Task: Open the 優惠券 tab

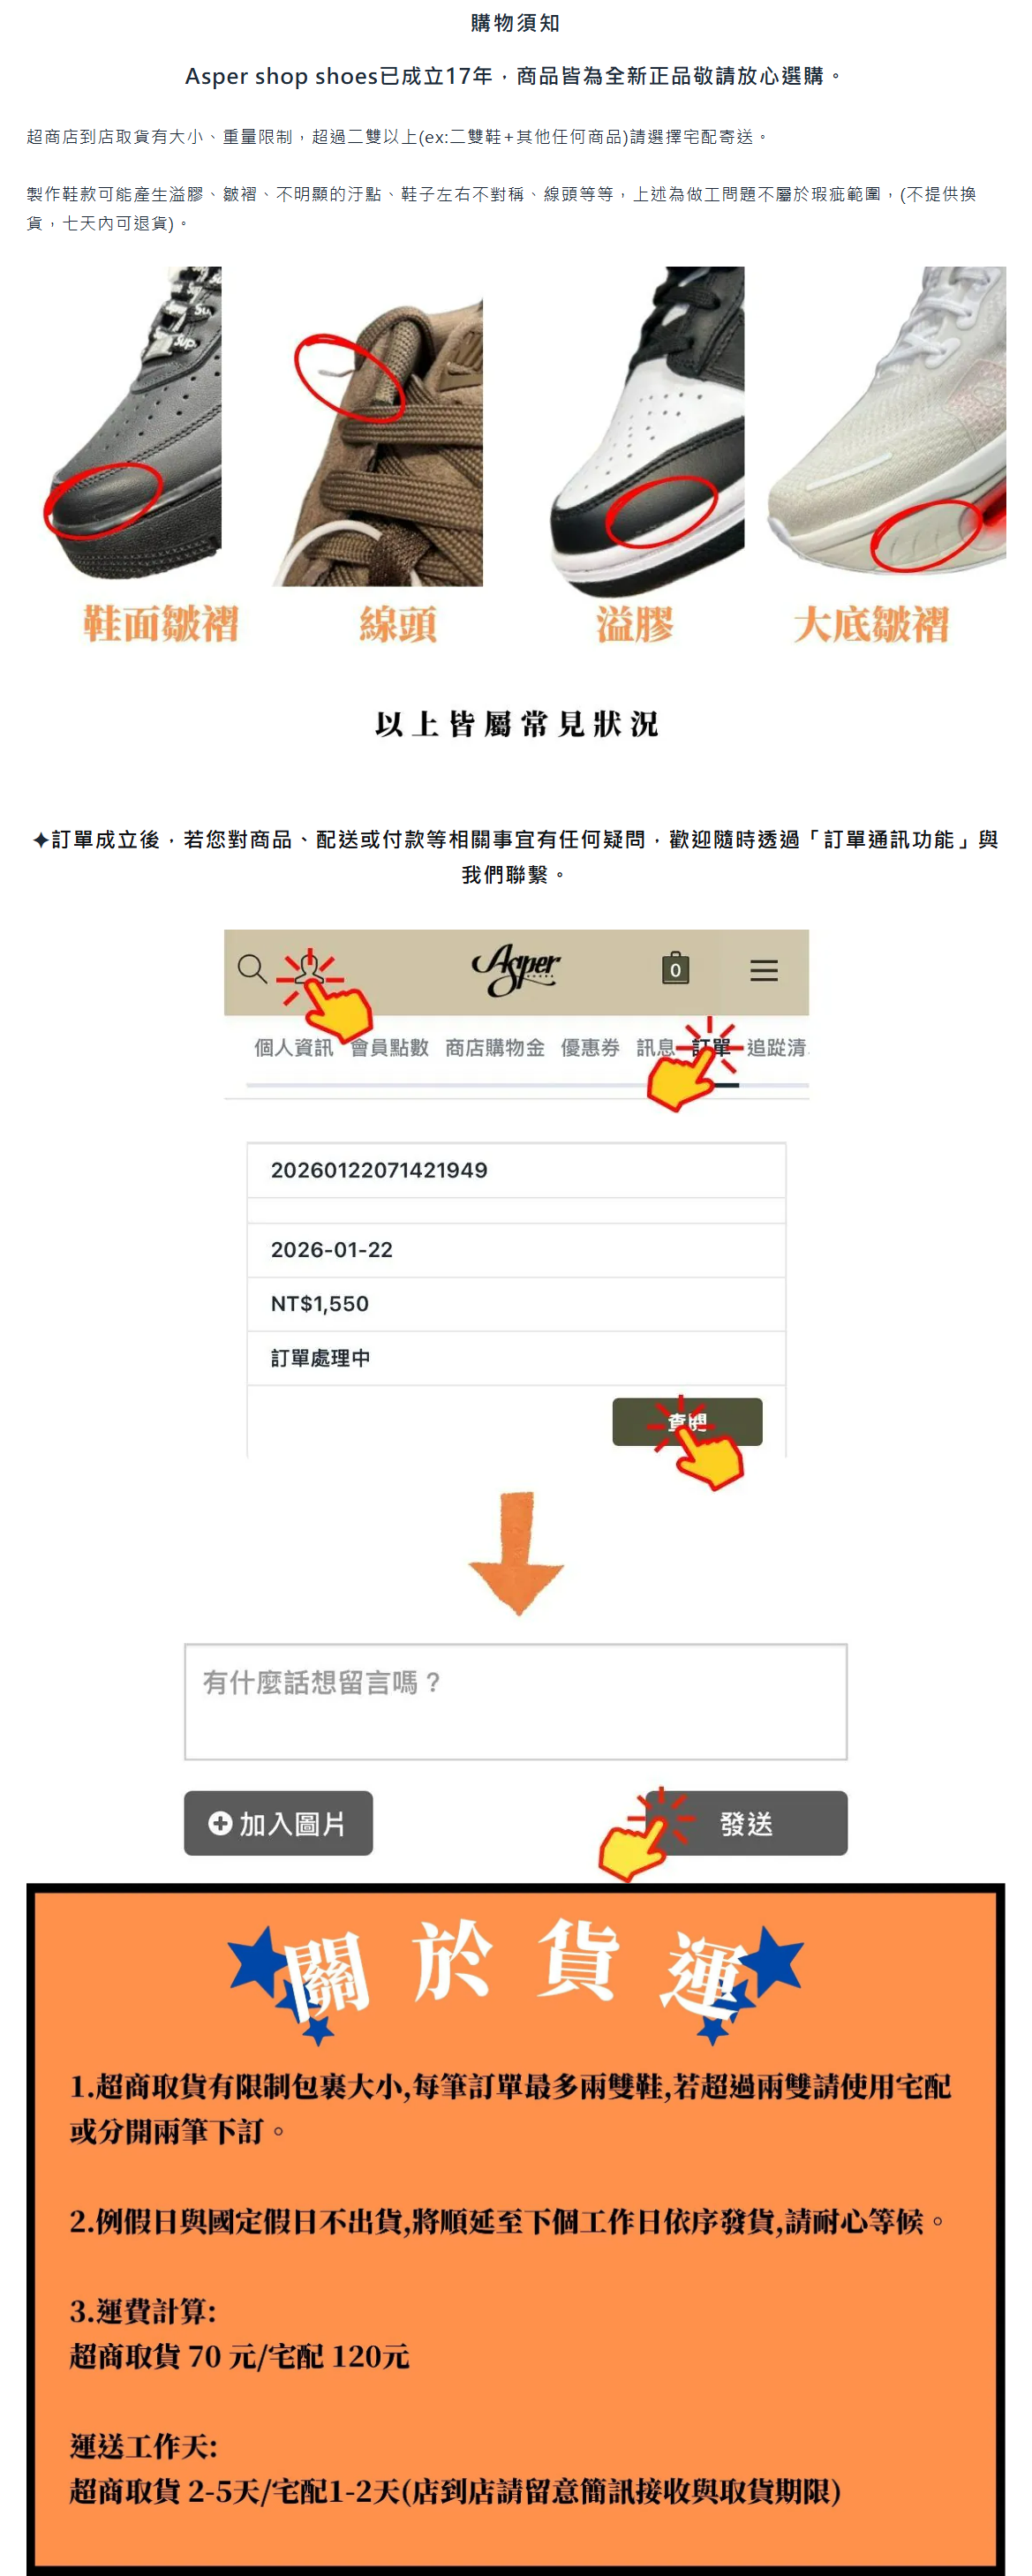Action: [x=590, y=1047]
